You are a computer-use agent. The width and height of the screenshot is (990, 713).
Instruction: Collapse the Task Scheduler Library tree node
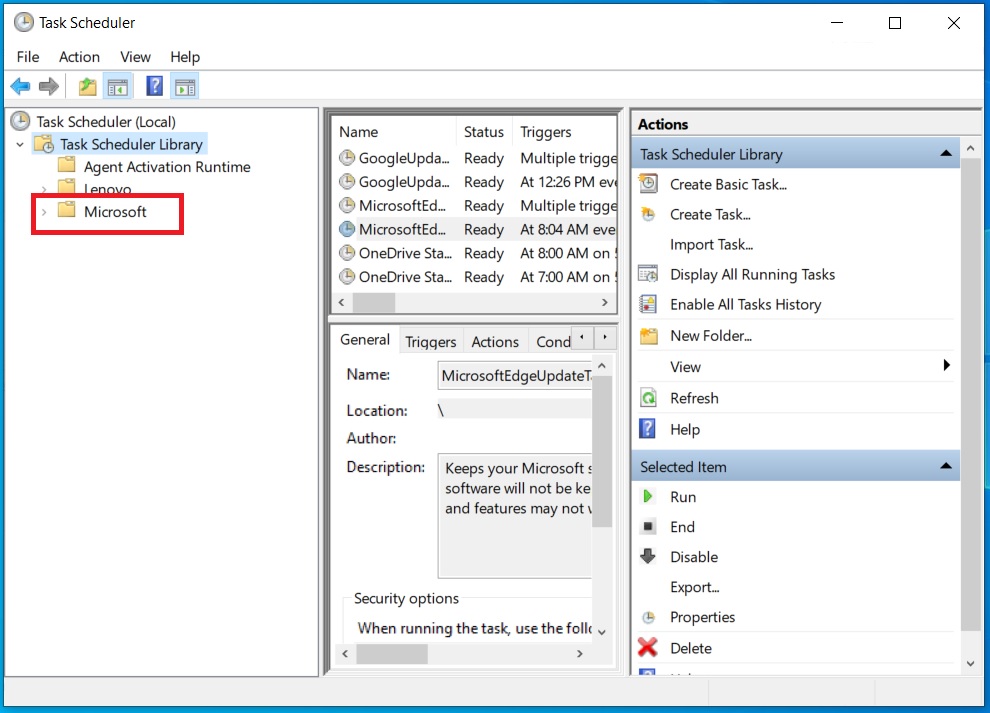click(20, 145)
